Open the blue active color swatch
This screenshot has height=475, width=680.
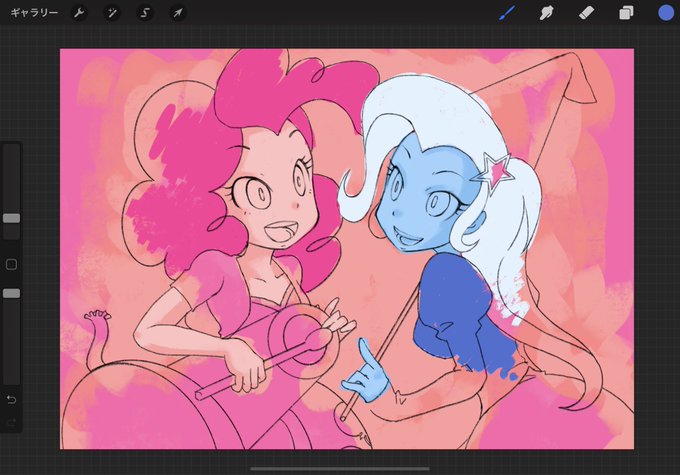666,13
